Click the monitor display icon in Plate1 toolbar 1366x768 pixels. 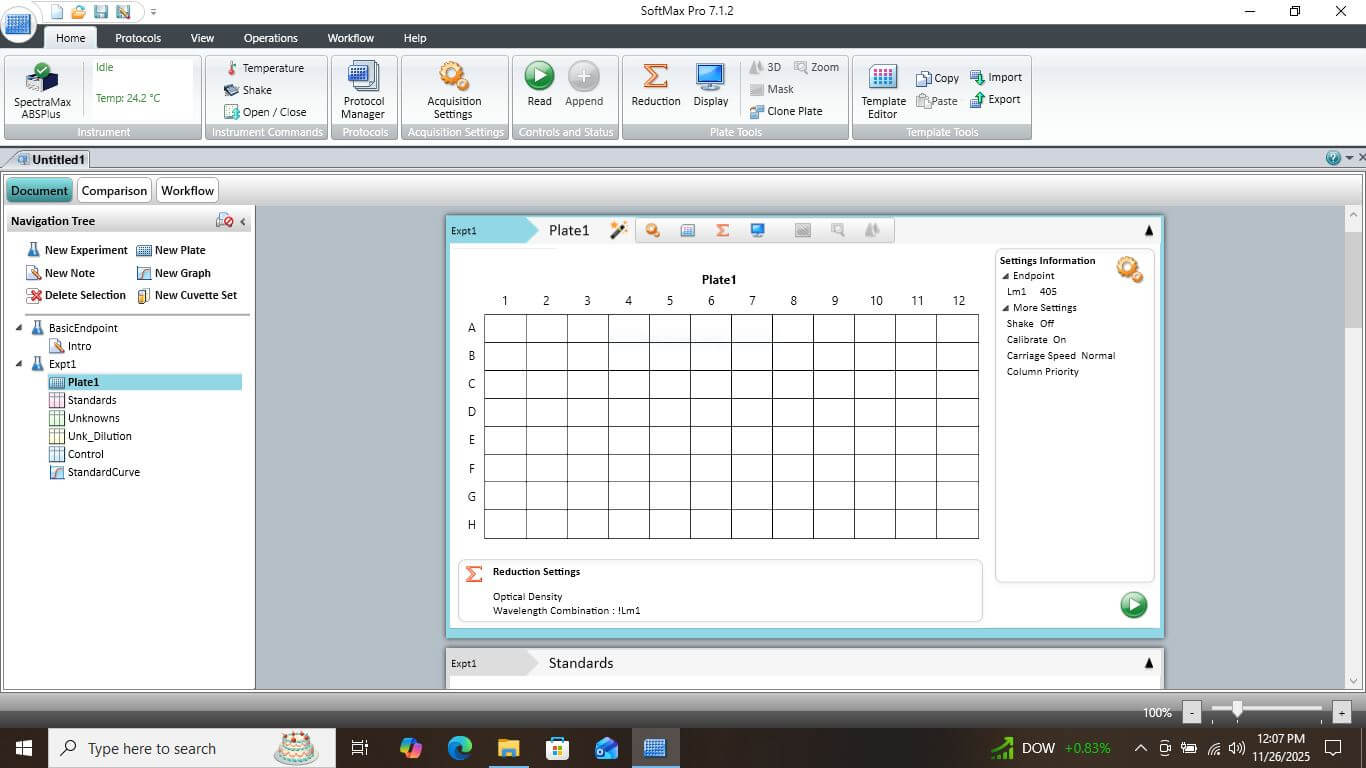pos(757,230)
